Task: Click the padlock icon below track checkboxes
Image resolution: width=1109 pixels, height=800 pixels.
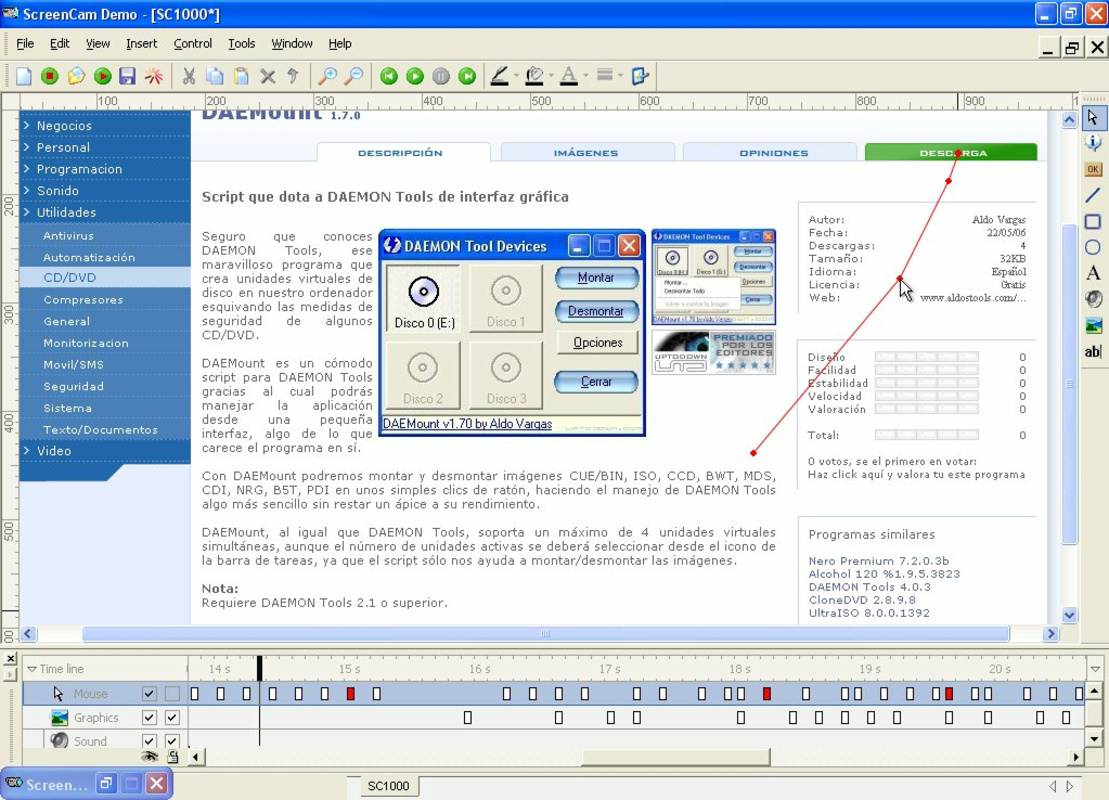Action: (x=173, y=757)
